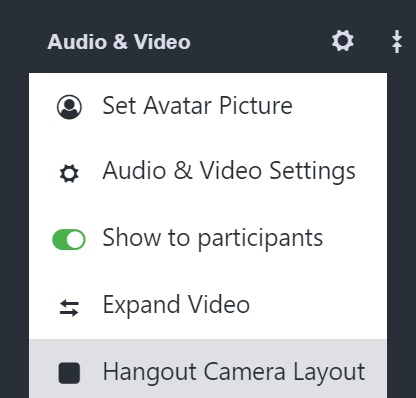This screenshot has width=416, height=398.
Task: Click blank space right of Expand Video text
Action: point(318,305)
